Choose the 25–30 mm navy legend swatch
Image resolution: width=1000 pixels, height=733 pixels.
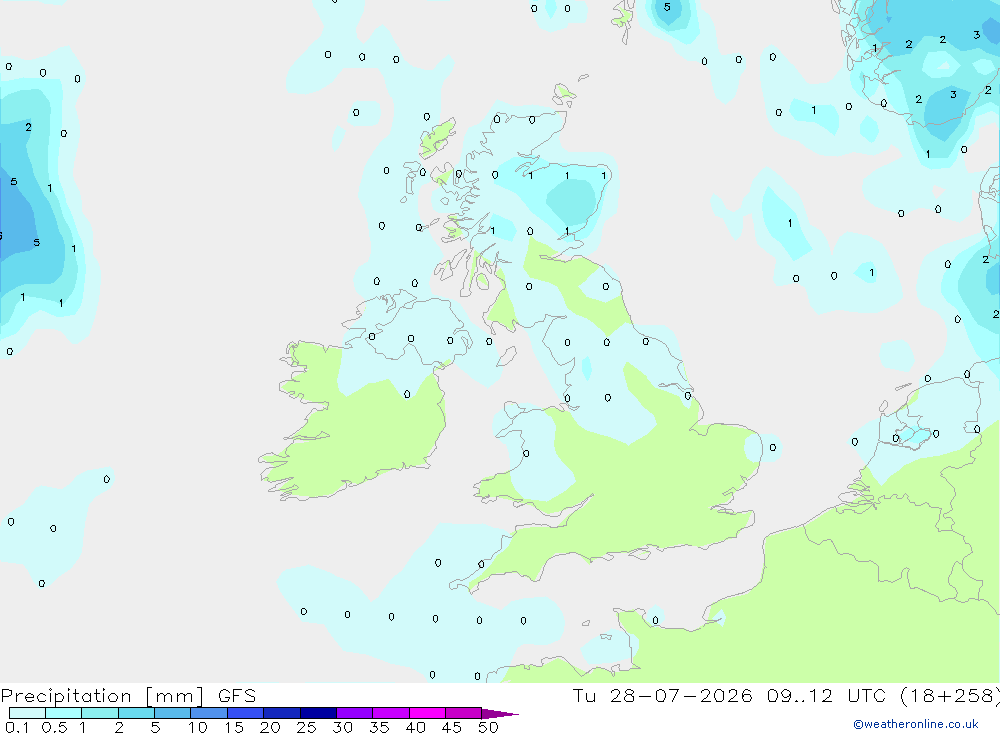318,713
